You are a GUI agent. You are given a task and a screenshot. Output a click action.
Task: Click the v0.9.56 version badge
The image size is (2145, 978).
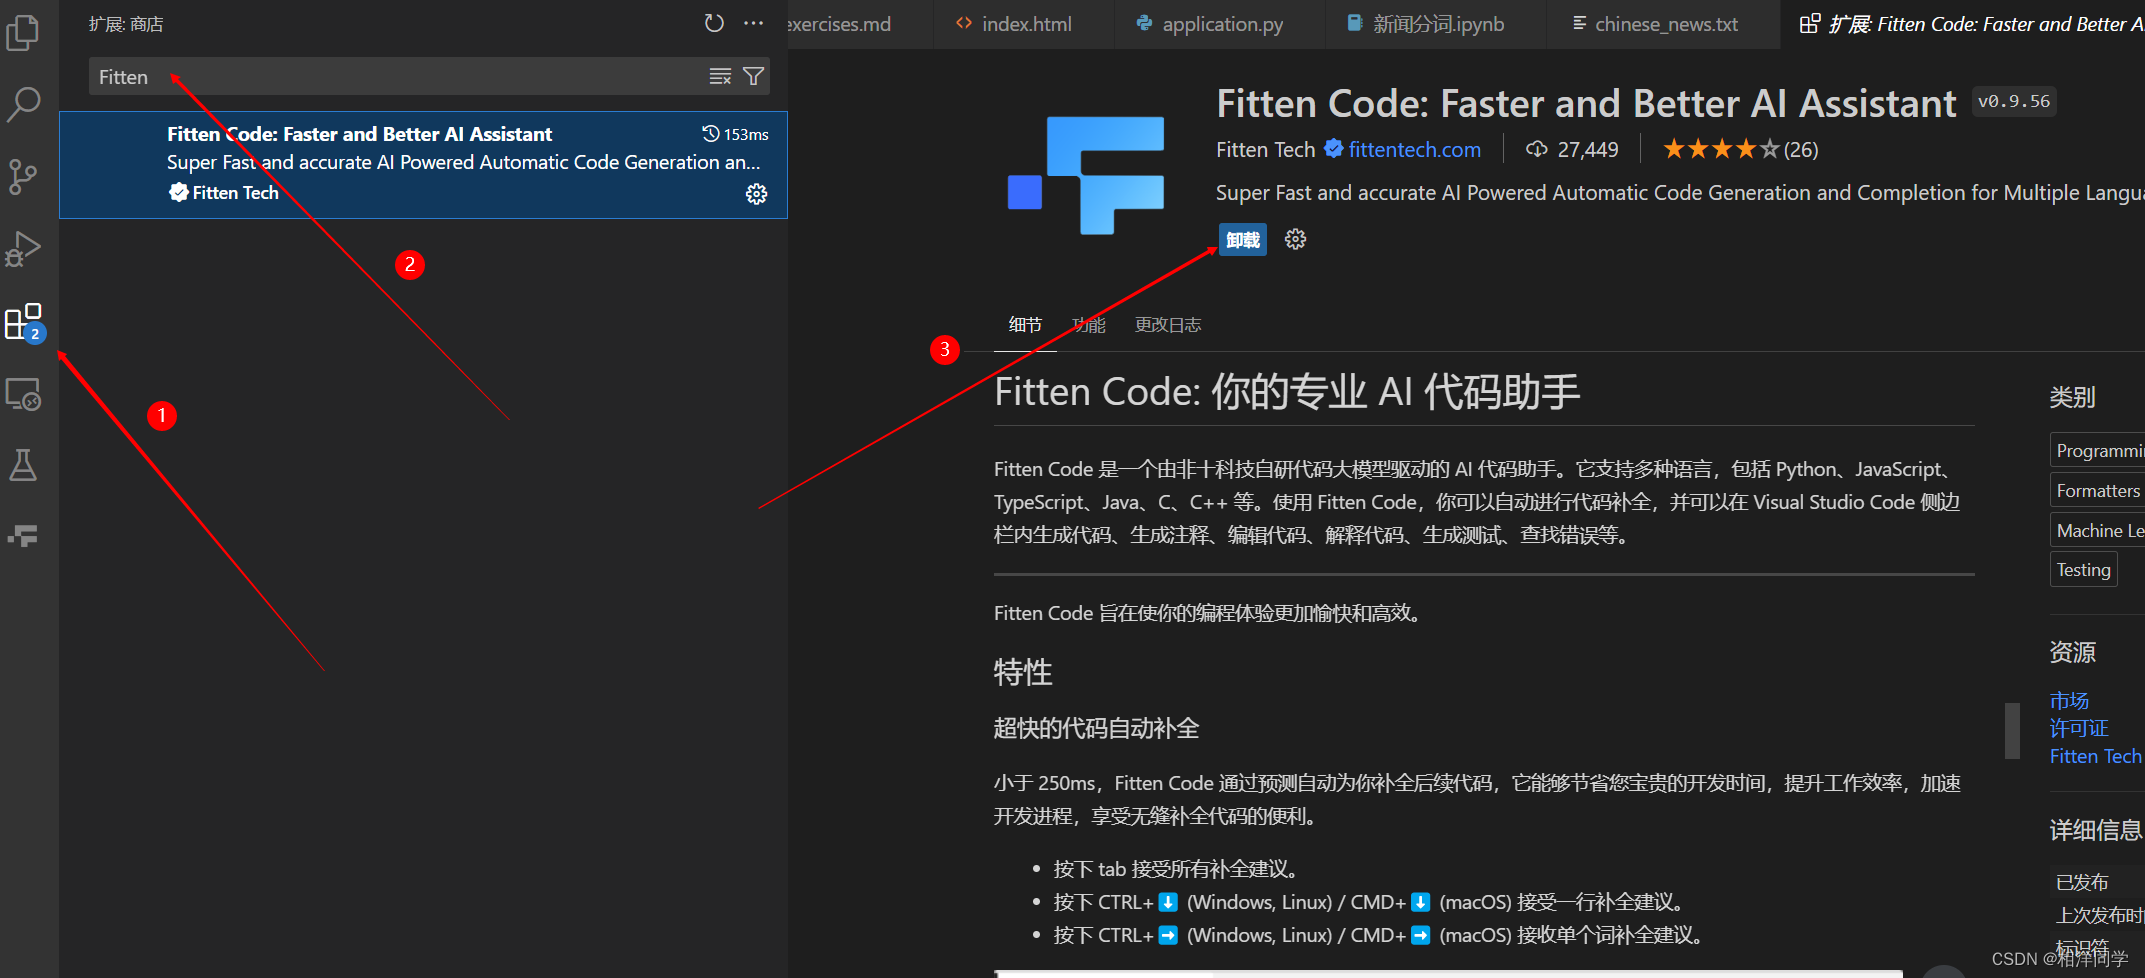2014,102
